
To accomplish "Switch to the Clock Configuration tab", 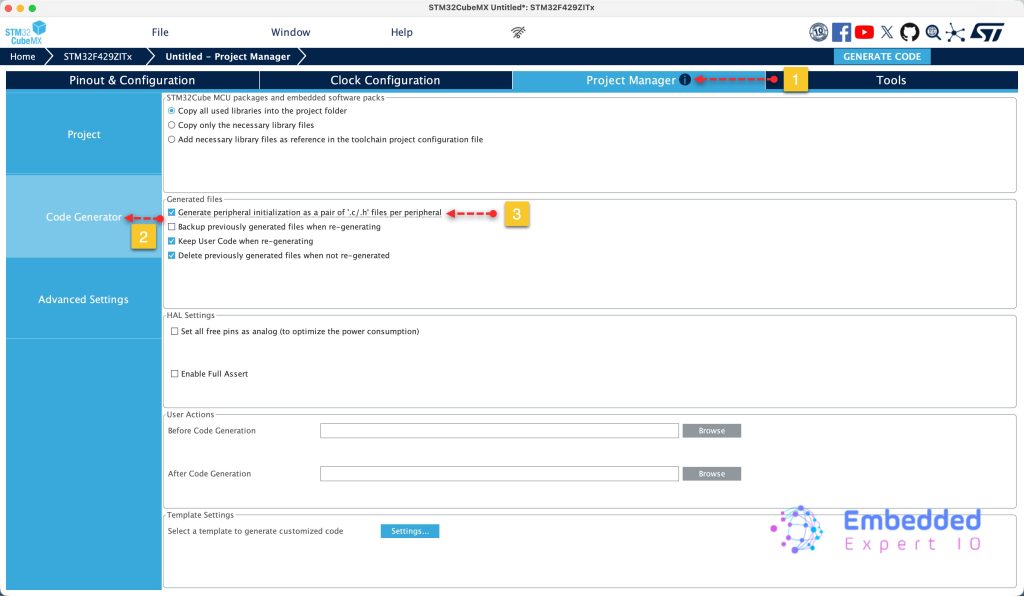I will tap(385, 80).
